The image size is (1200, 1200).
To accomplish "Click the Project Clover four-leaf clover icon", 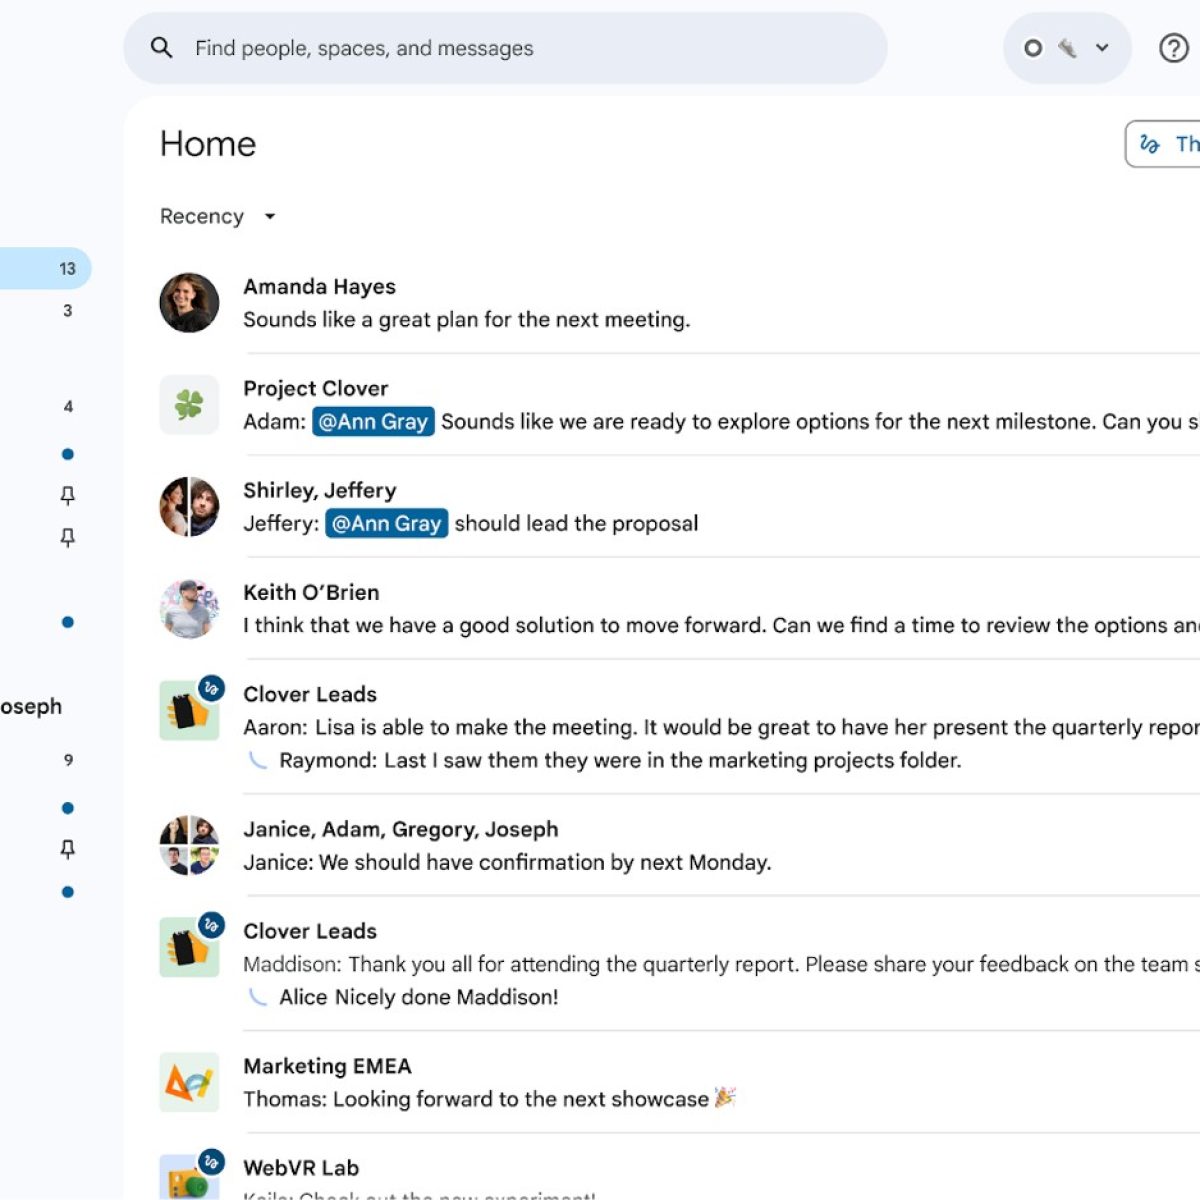I will point(189,405).
